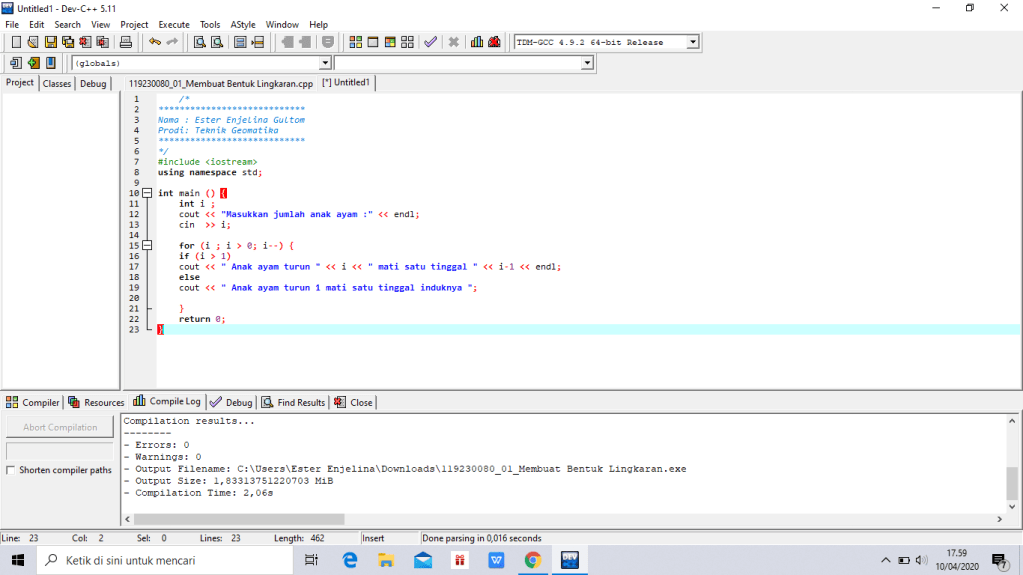Open Find using the magnifier toolbar icon

click(x=199, y=42)
